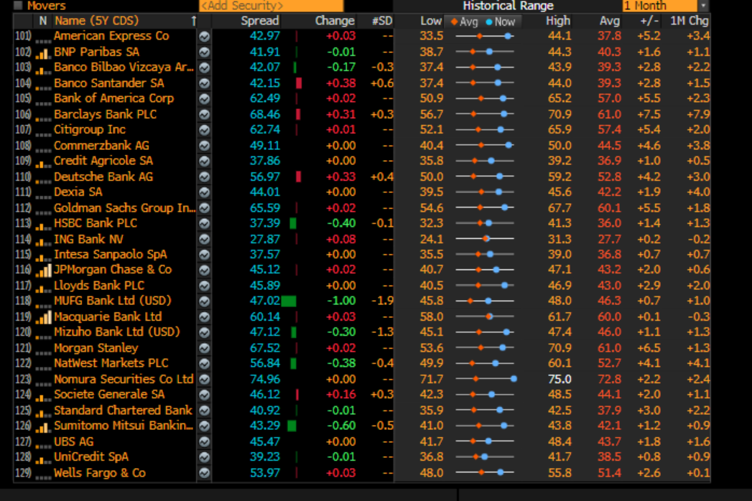Click the Movers tab label
The width and height of the screenshot is (752, 501).
point(46,6)
